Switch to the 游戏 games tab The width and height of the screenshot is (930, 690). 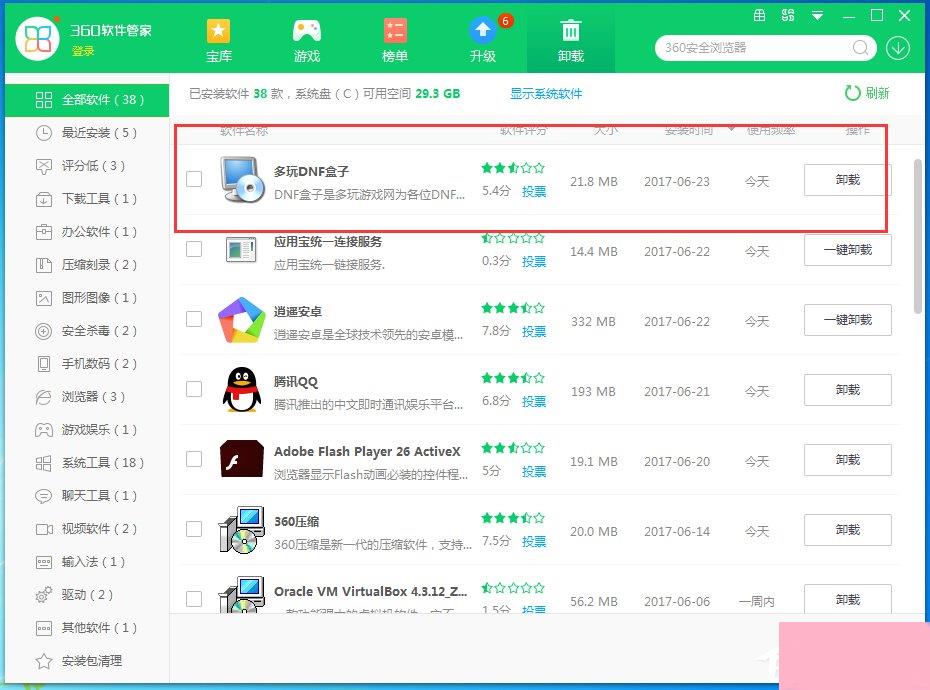(307, 40)
